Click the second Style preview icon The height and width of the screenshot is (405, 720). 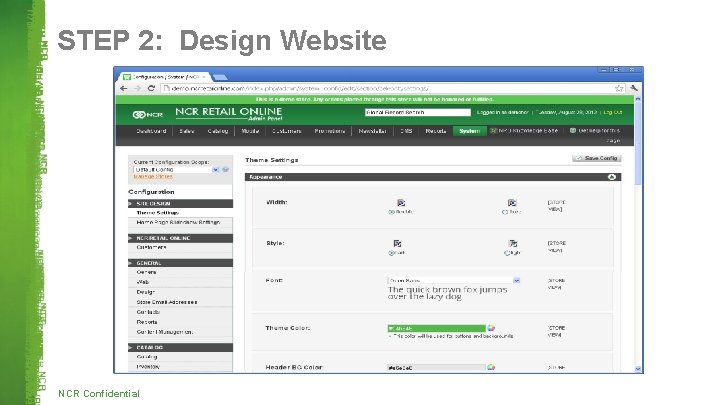point(513,243)
